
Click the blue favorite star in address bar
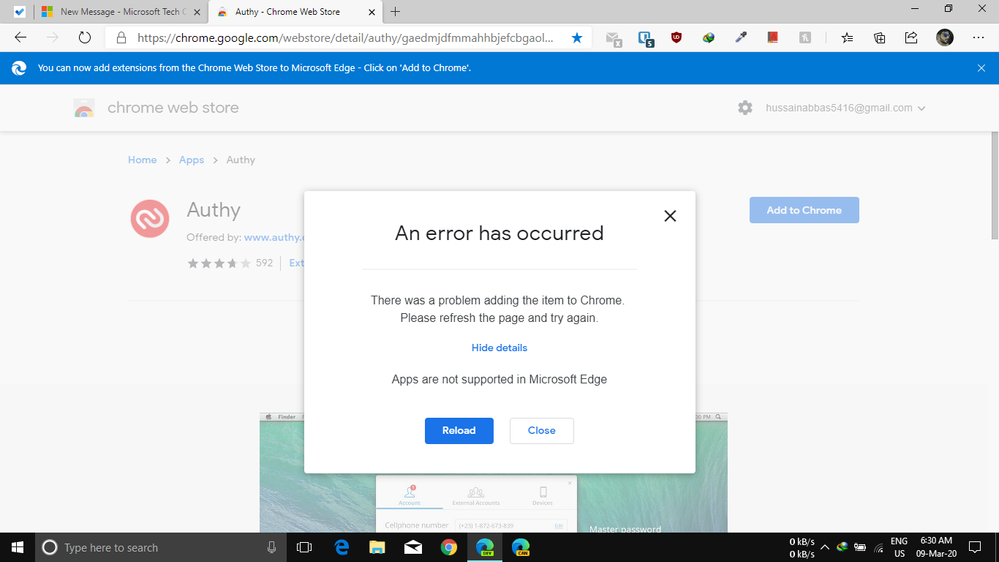577,38
